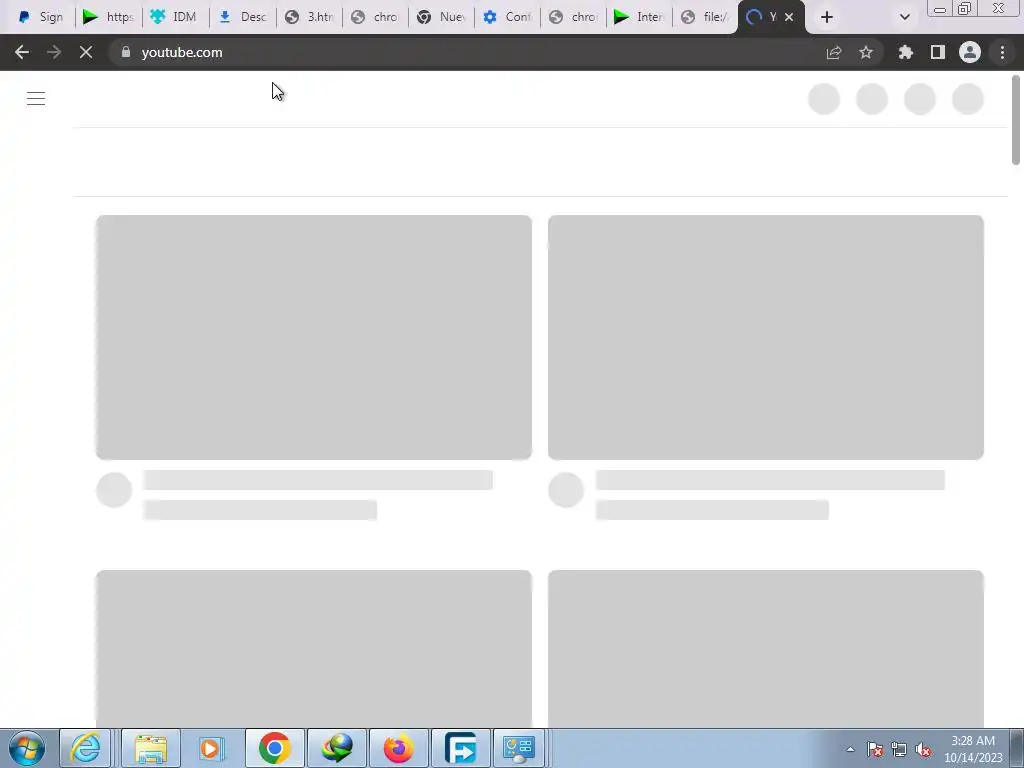Expand the tab search dropdown

[x=904, y=17]
